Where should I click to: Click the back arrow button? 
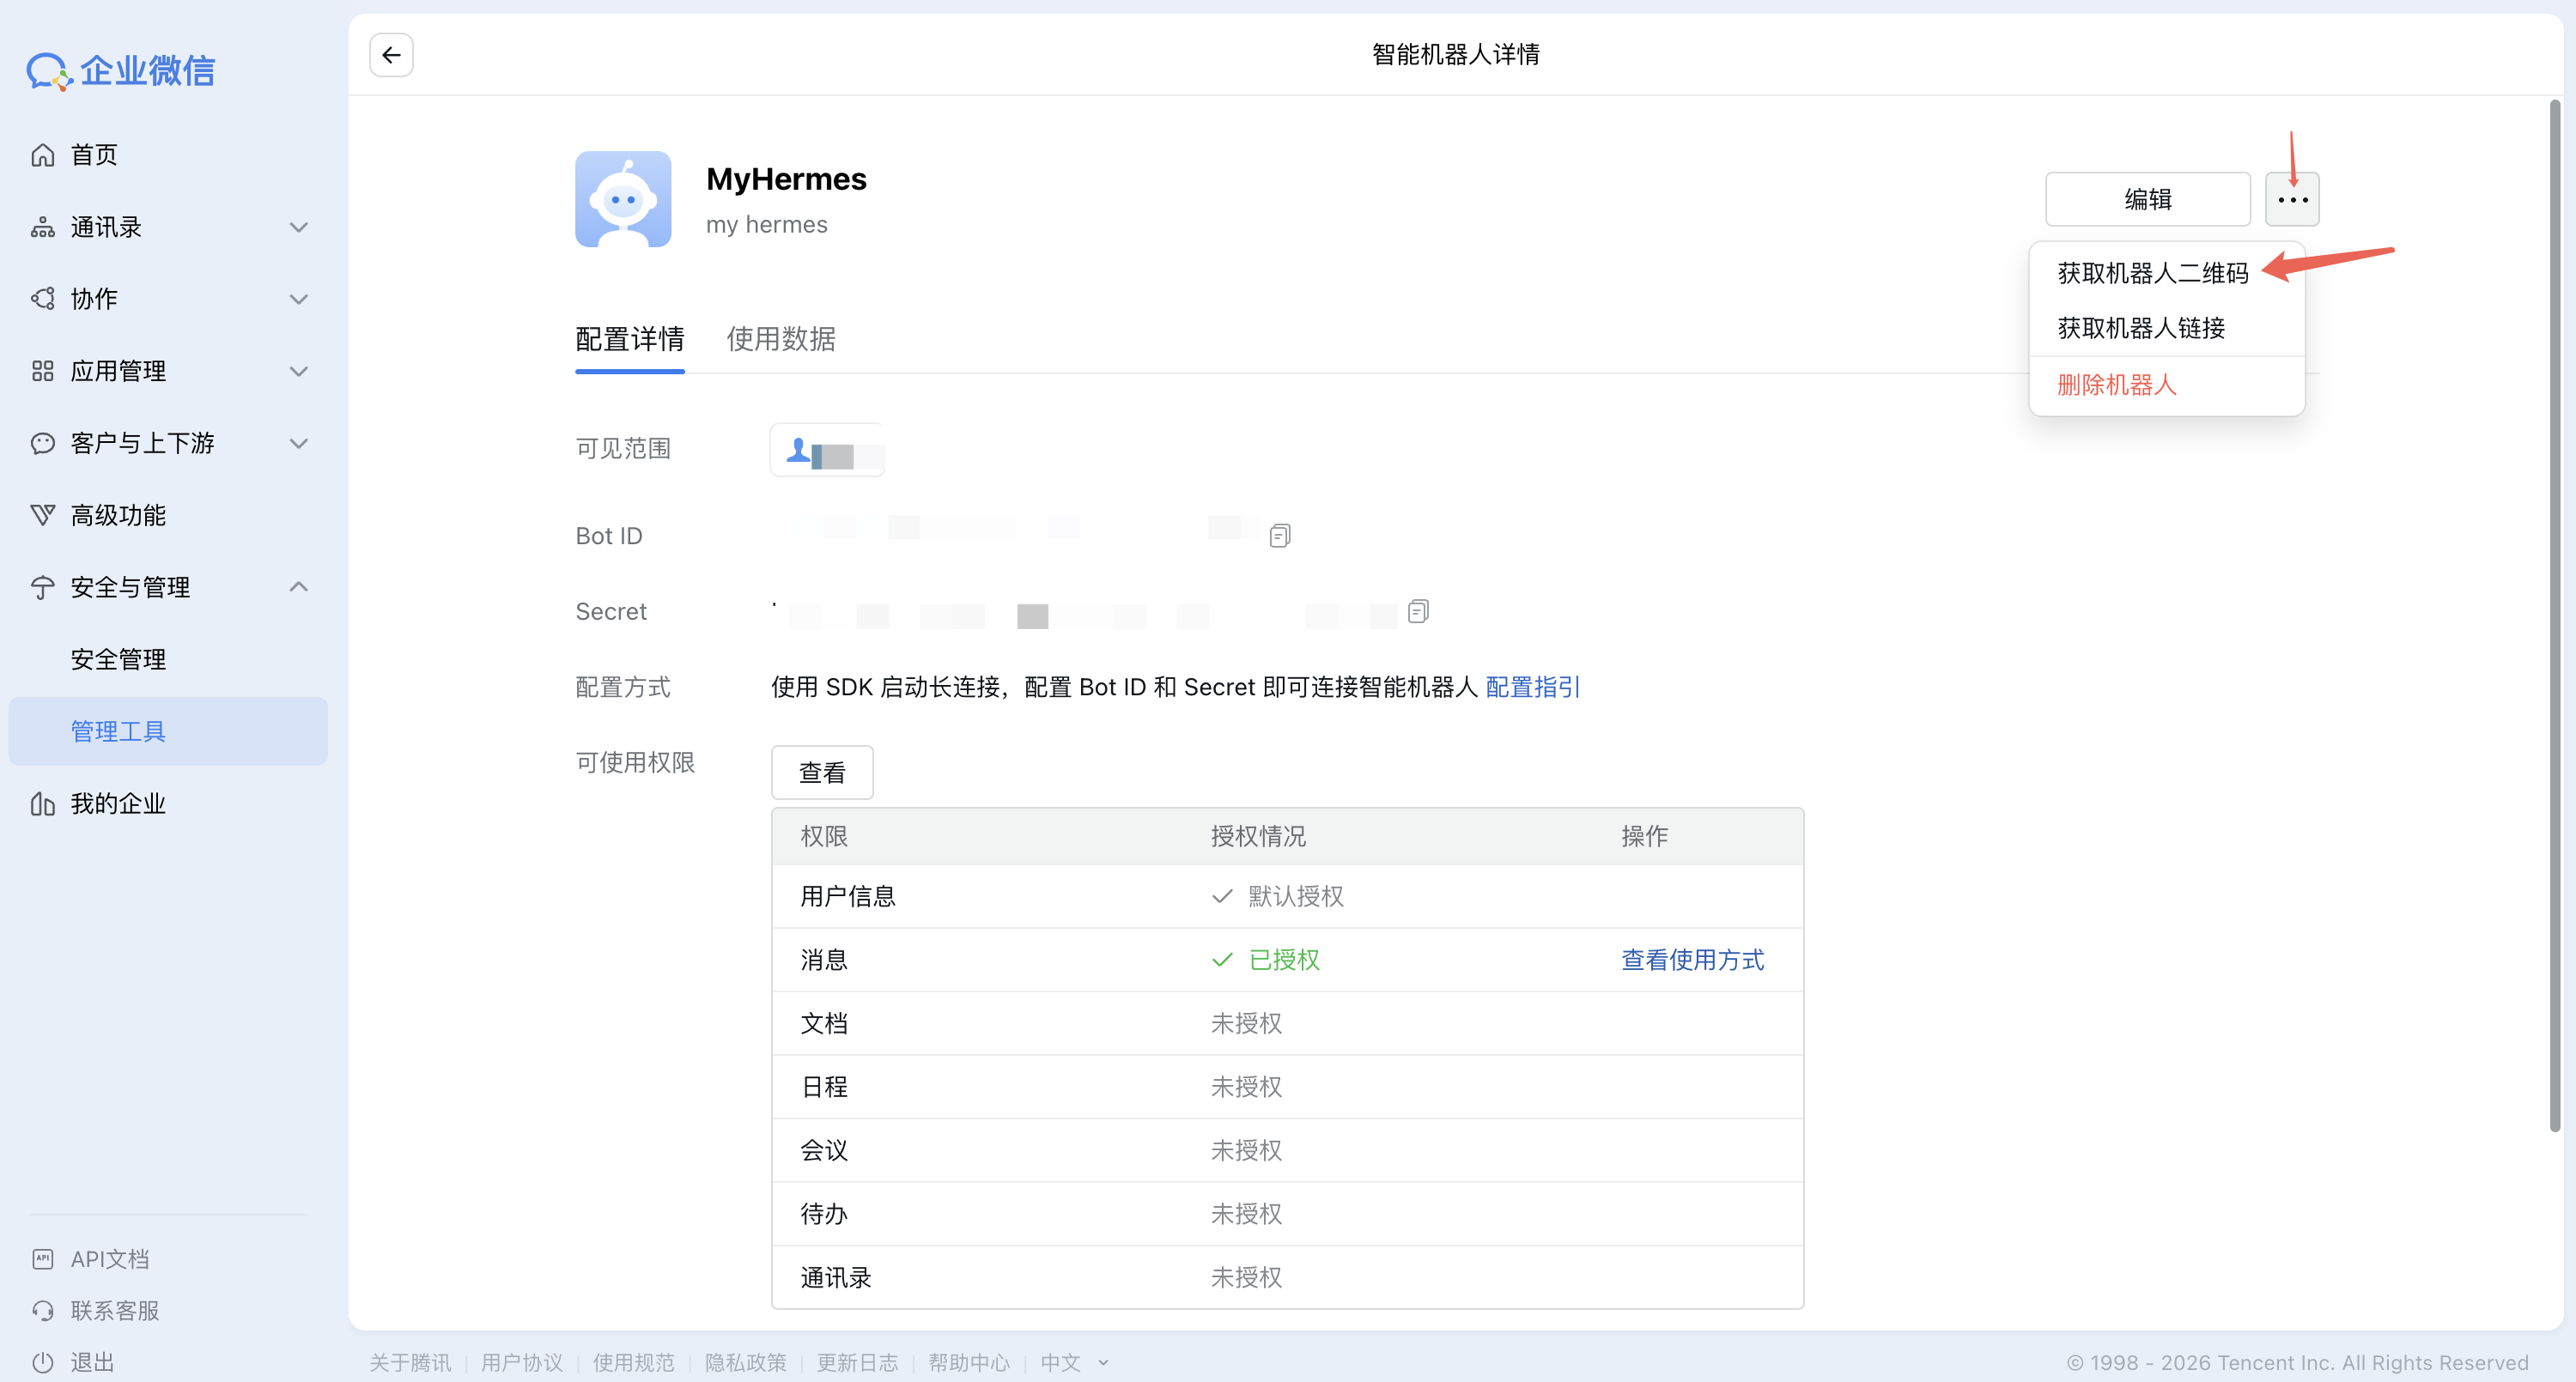pyautogui.click(x=391, y=55)
